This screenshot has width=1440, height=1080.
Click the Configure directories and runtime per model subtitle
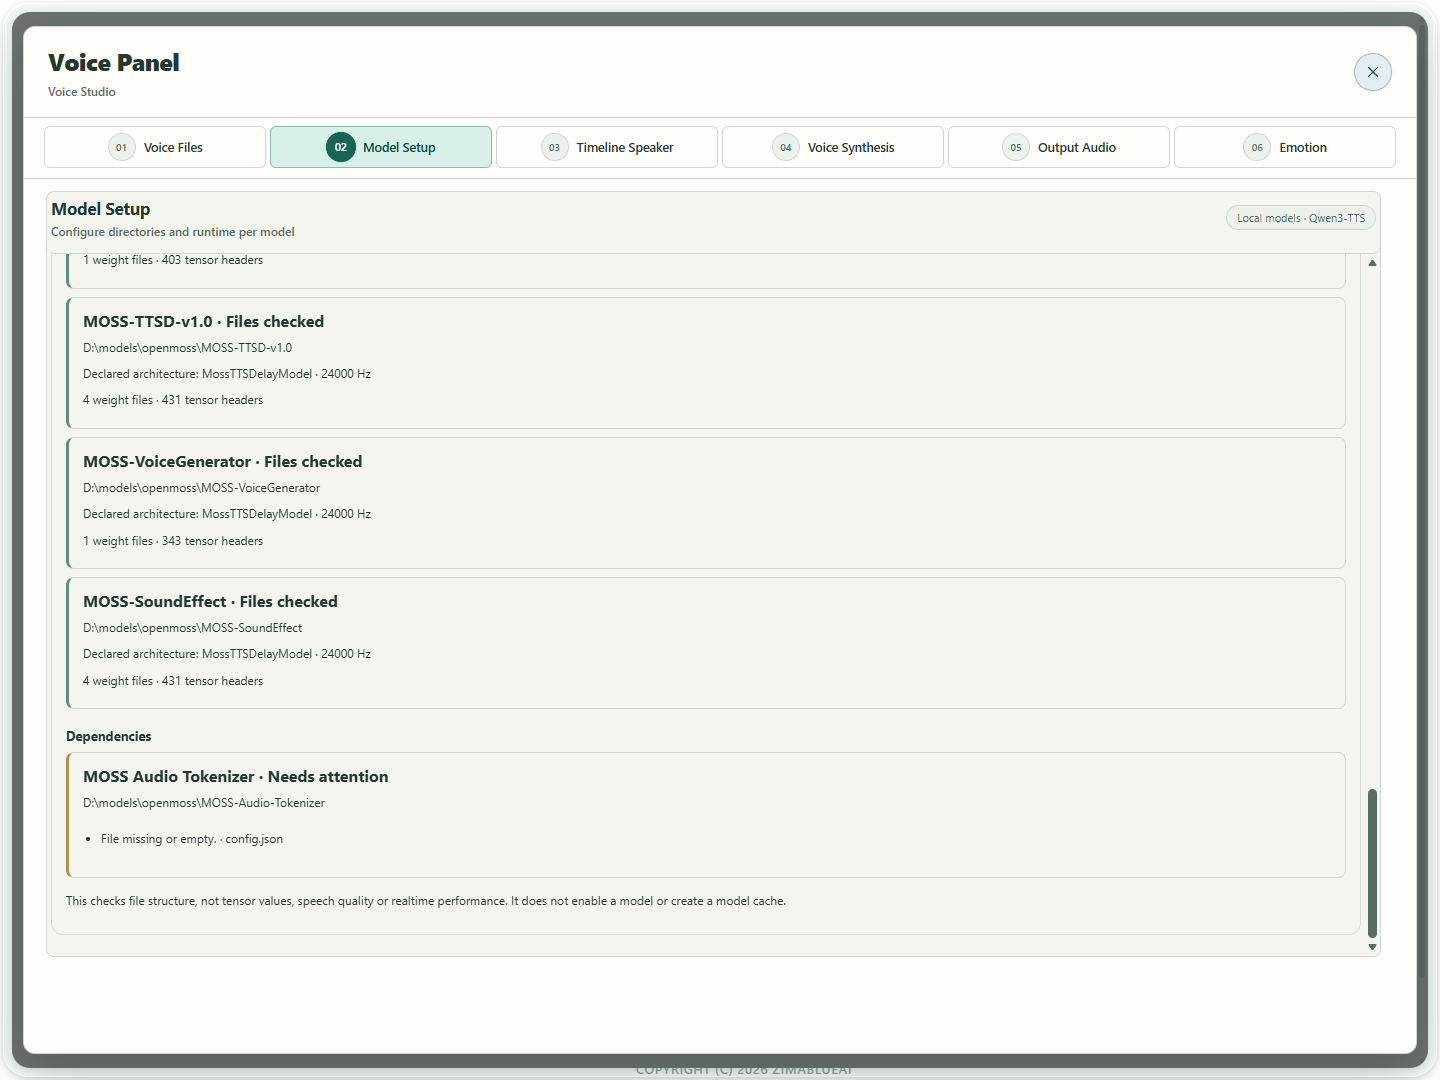tap(172, 232)
